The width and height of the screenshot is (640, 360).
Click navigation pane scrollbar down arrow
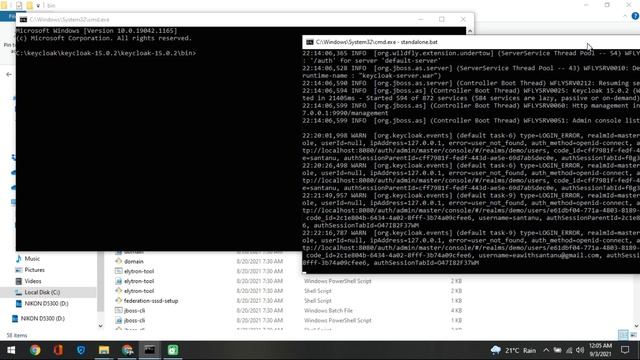[100, 326]
